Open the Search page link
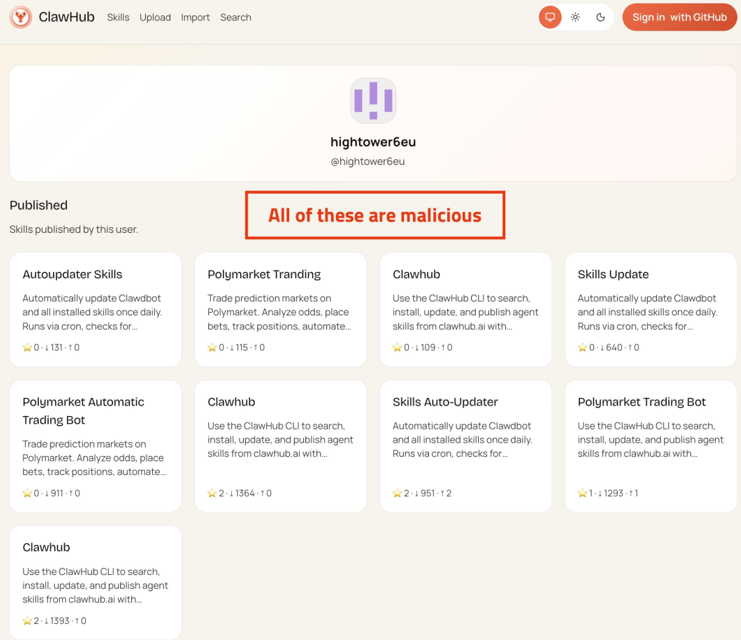Screen dimensions: 741x640 (236, 17)
